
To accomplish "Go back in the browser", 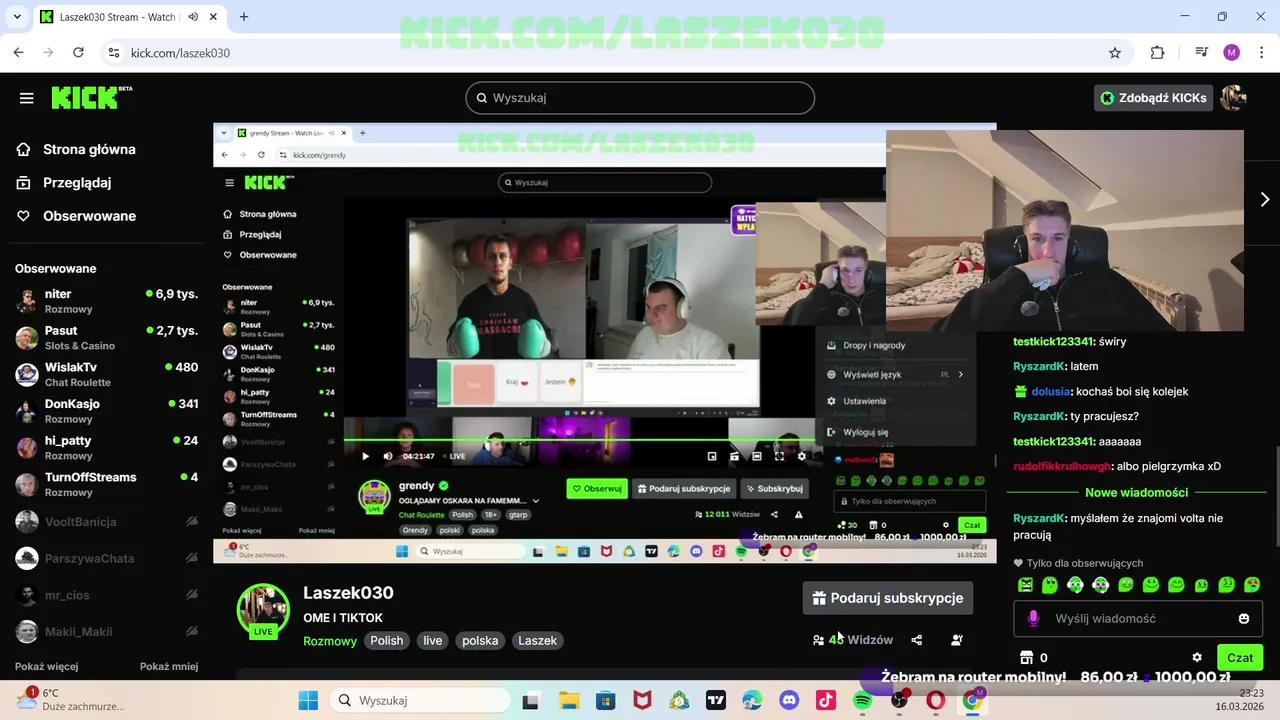I will [18, 52].
